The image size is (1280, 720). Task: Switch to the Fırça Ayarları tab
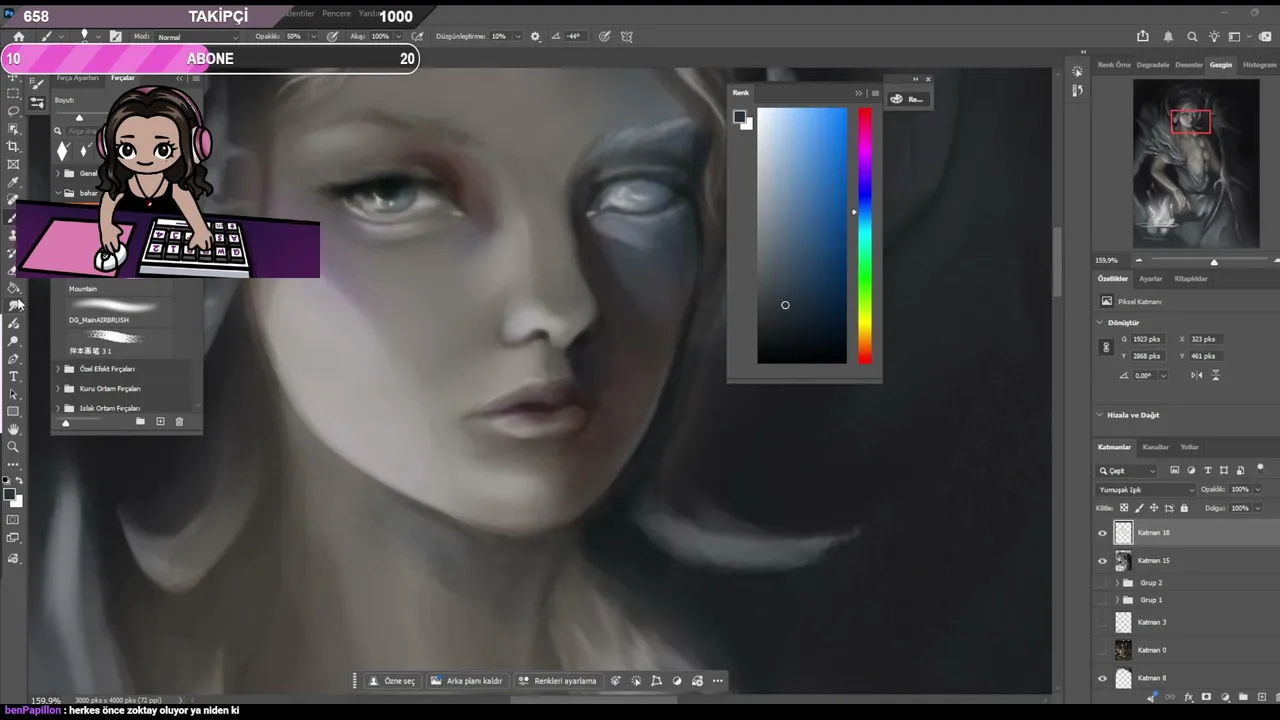[78, 78]
